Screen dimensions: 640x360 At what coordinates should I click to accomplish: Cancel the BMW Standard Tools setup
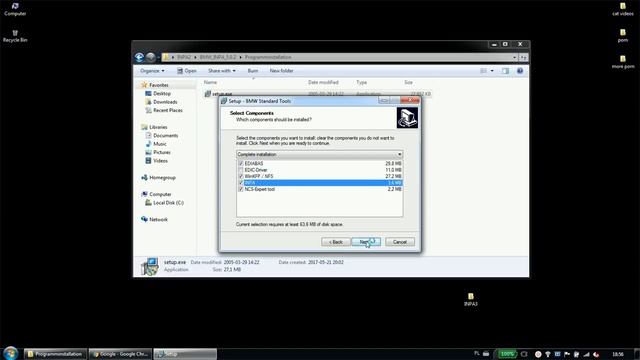[x=400, y=242]
